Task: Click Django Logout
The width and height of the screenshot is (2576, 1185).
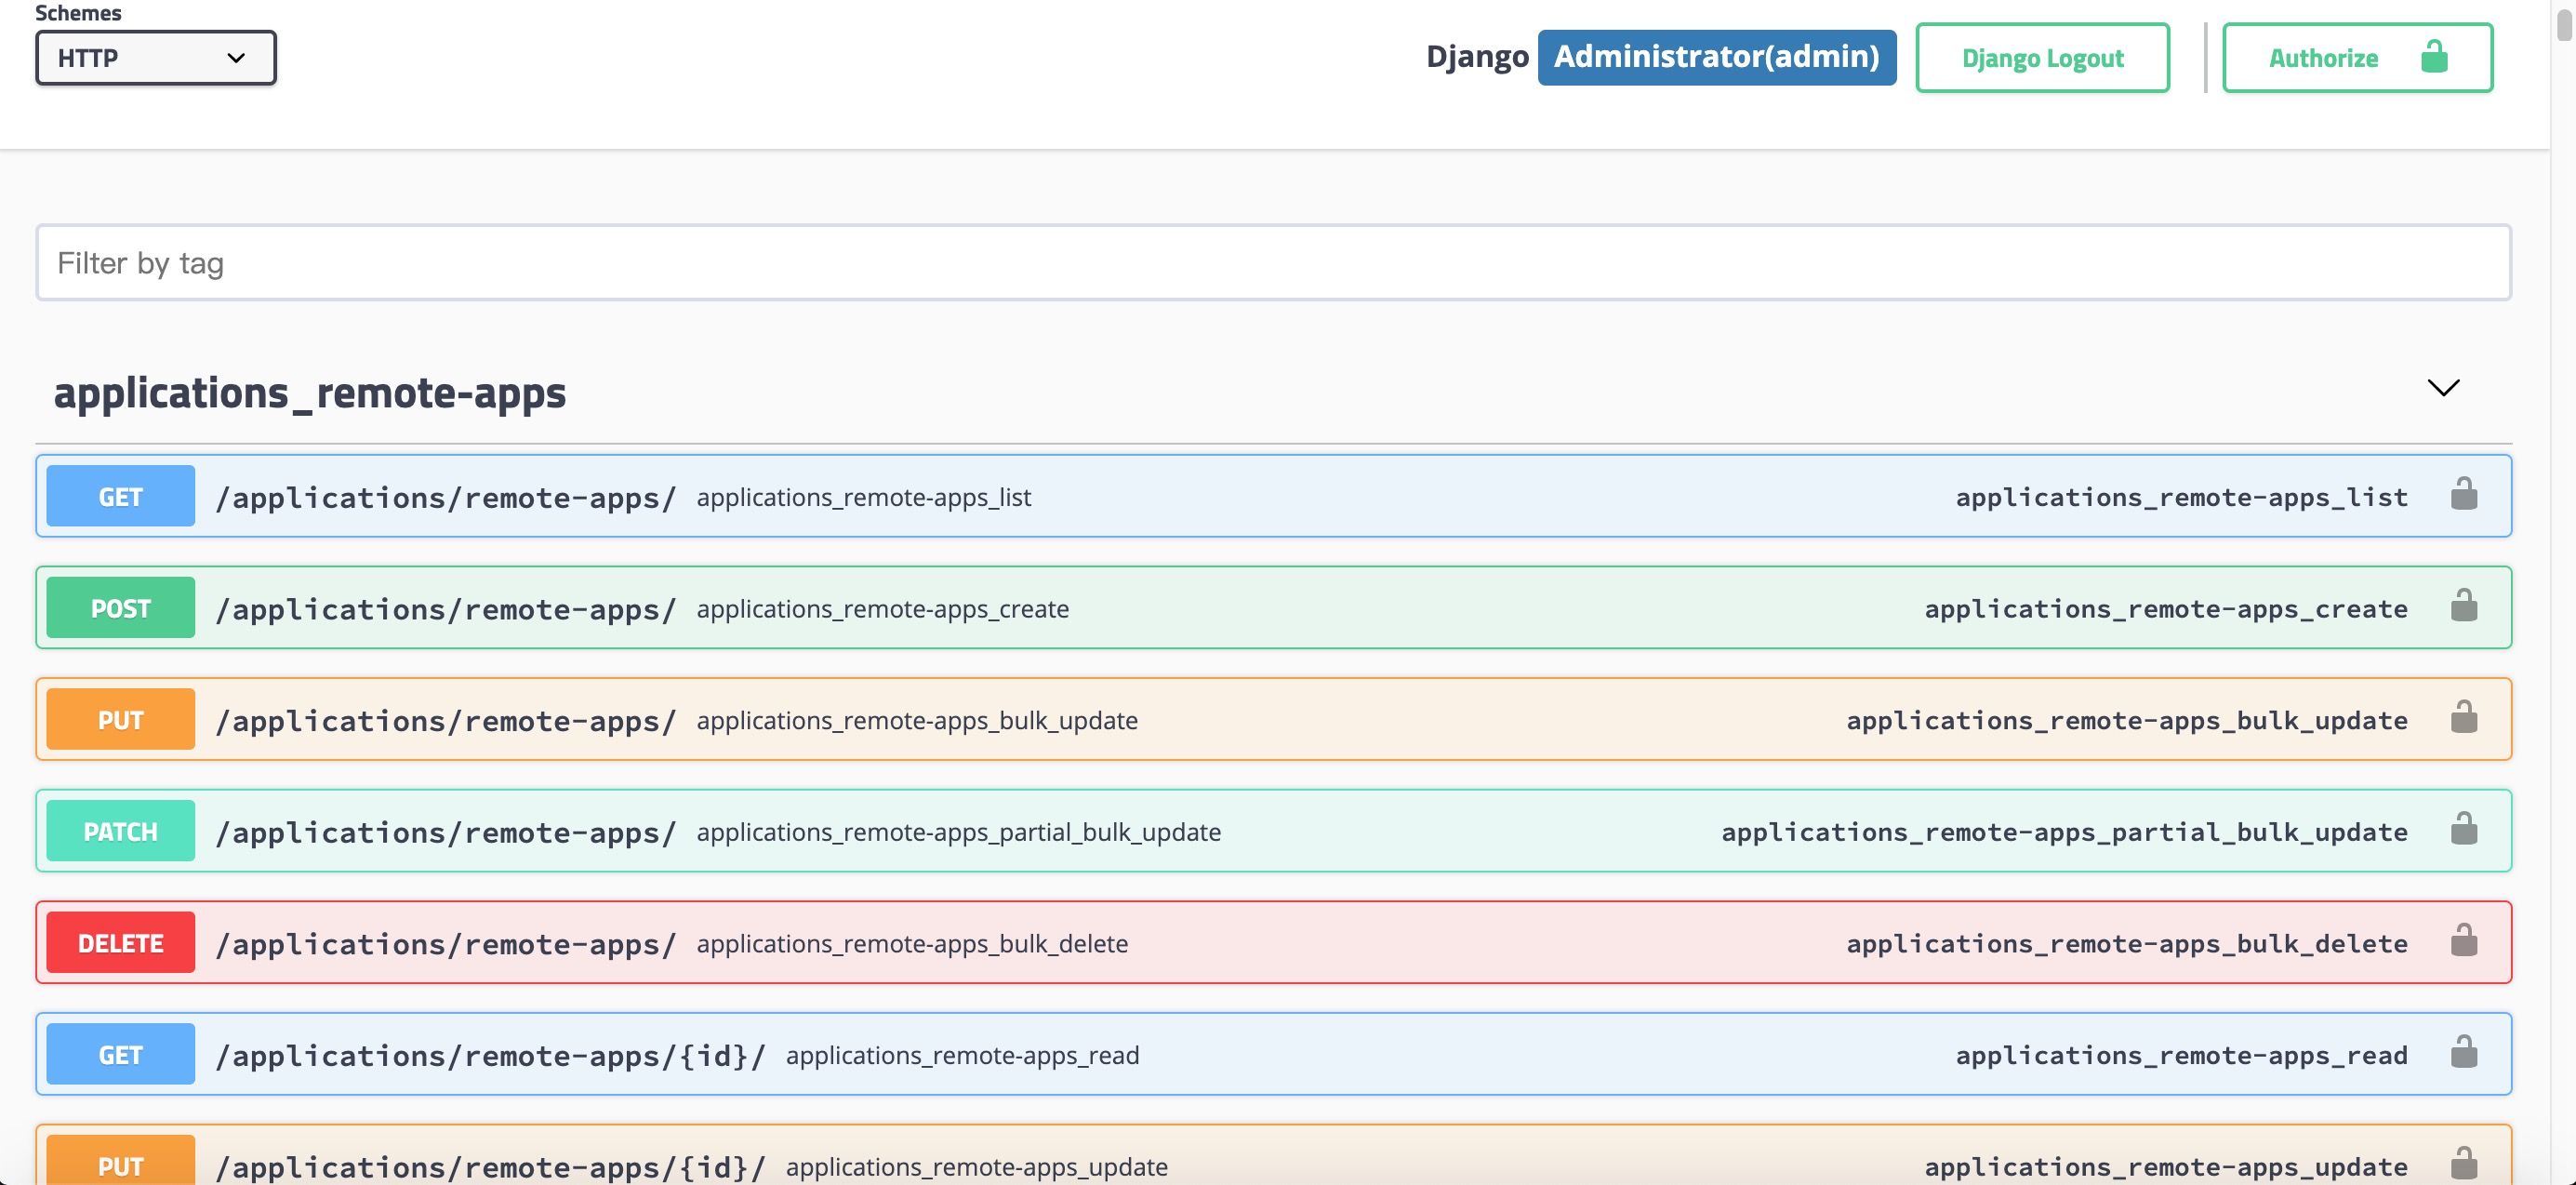Action: (2042, 57)
